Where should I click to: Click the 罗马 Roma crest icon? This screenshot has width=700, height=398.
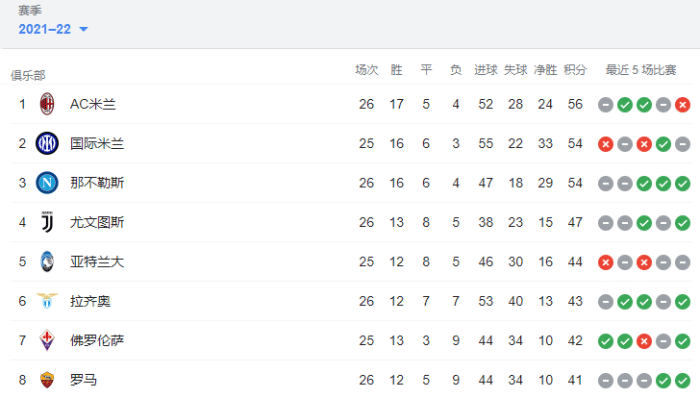(47, 380)
